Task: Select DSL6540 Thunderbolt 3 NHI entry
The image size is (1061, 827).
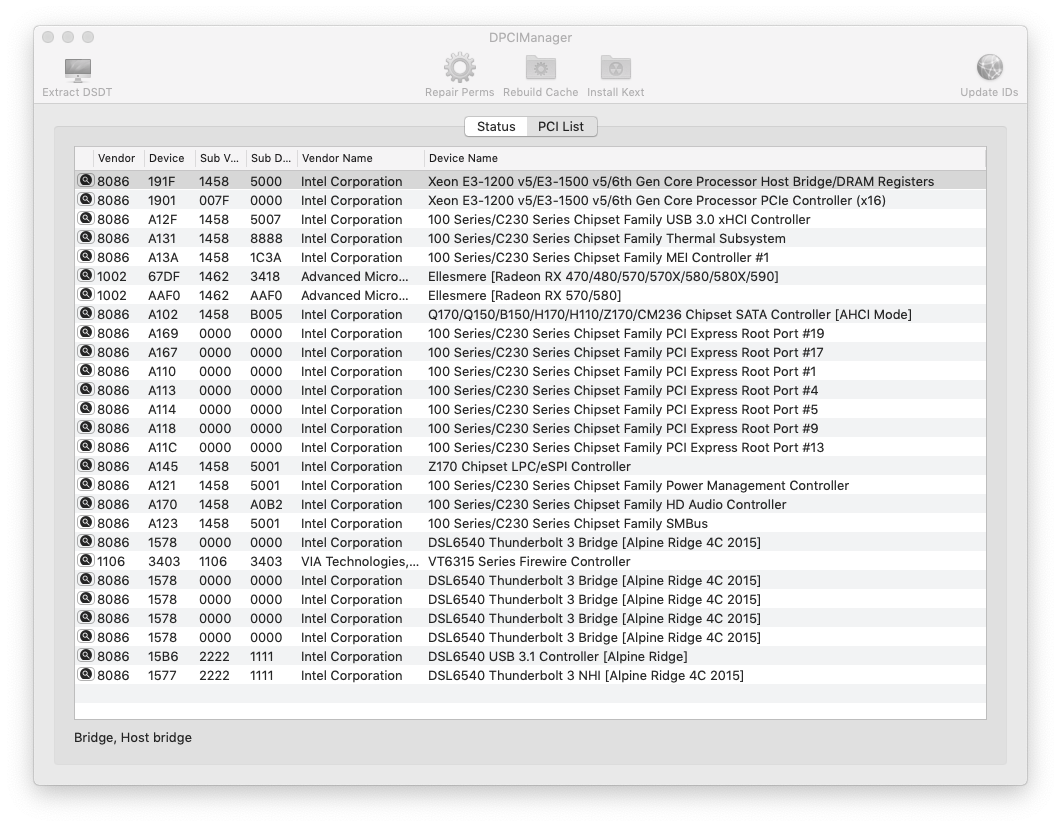Action: (x=585, y=675)
